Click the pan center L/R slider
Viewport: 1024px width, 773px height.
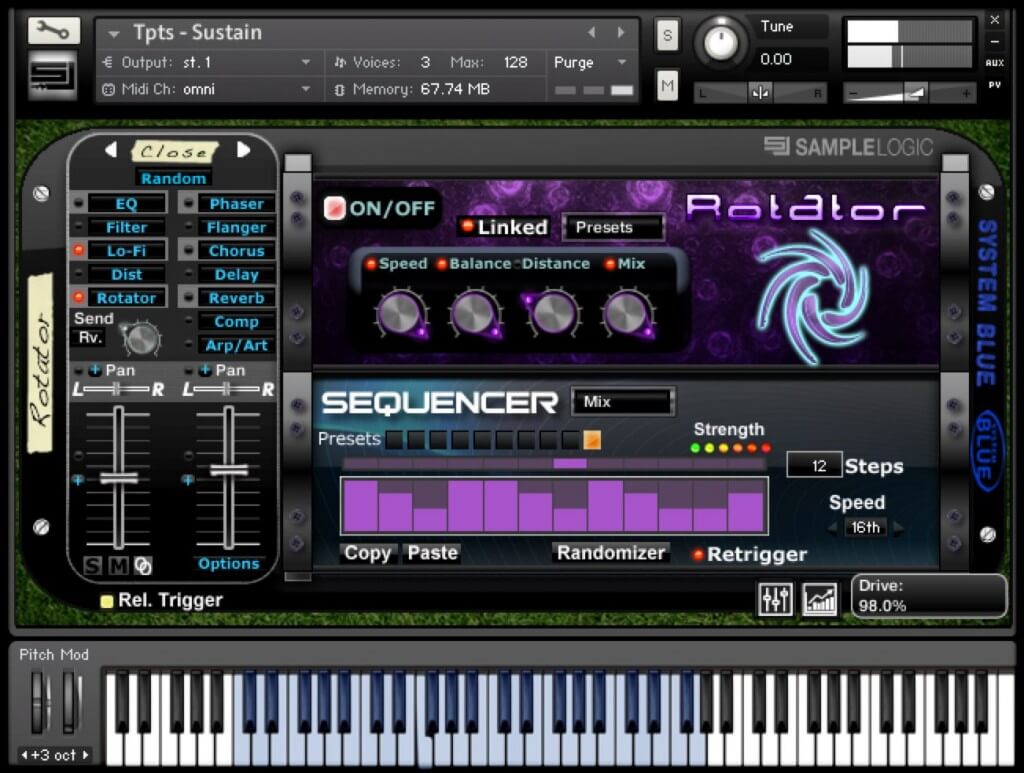click(x=760, y=93)
